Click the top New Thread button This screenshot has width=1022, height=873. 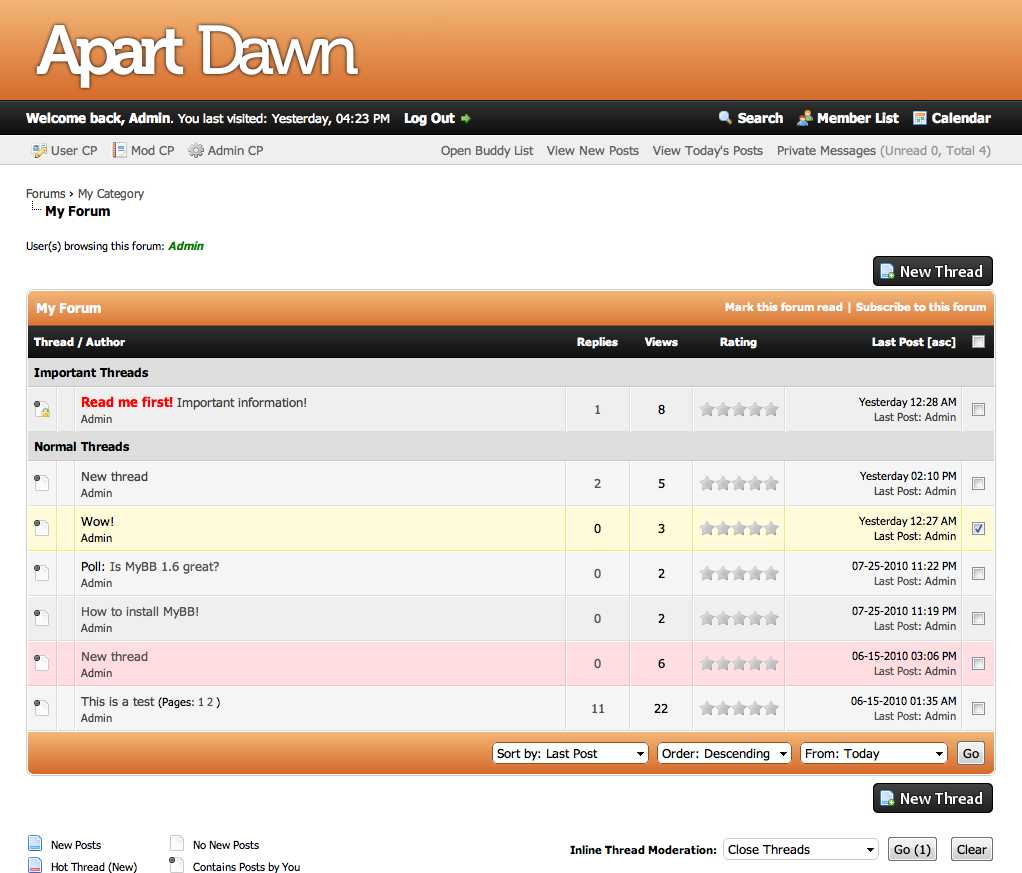click(932, 271)
